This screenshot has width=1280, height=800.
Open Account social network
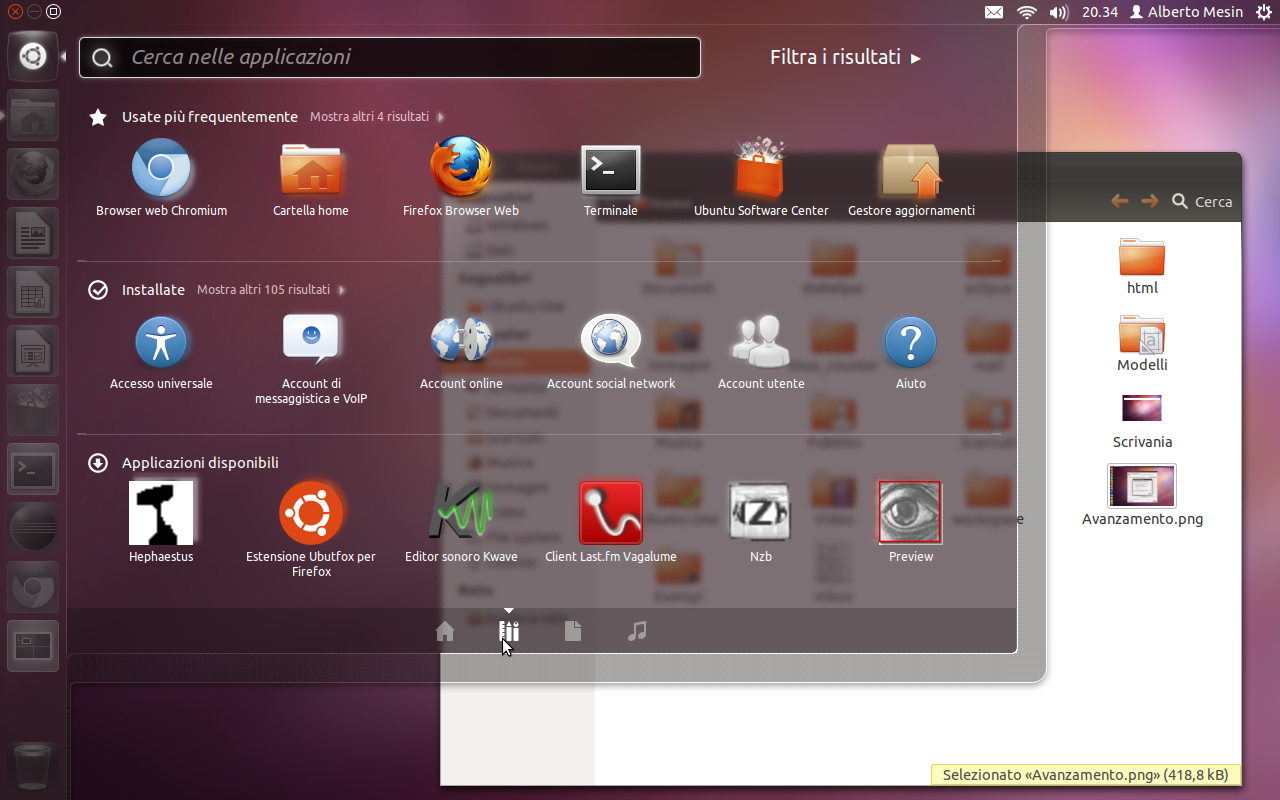(611, 340)
